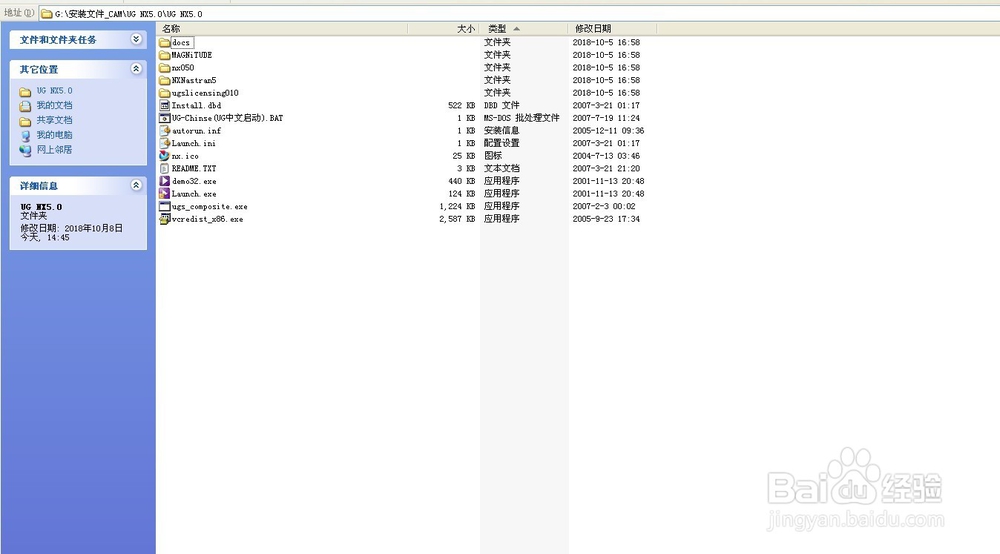The height and width of the screenshot is (554, 1000).
Task: Select the MAGNiTUDE folder icon
Action: pos(165,55)
